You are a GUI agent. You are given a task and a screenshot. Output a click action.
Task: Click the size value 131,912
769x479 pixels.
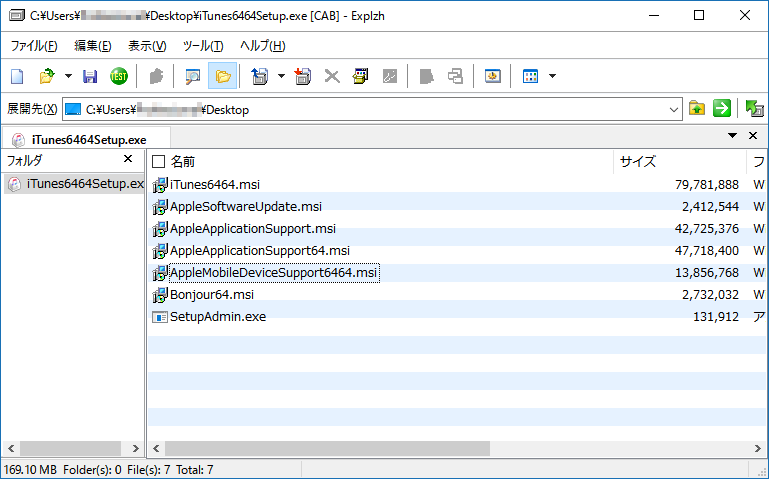pyautogui.click(x=716, y=317)
